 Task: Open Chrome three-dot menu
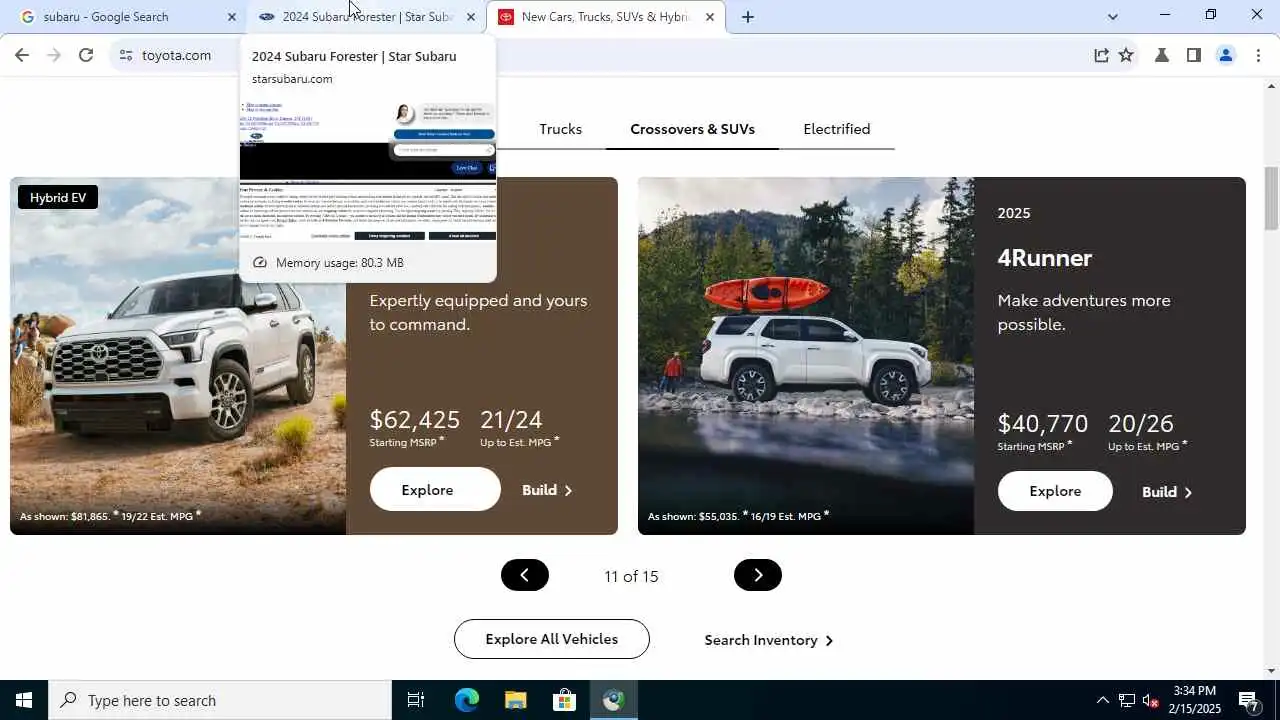pos(1258,55)
